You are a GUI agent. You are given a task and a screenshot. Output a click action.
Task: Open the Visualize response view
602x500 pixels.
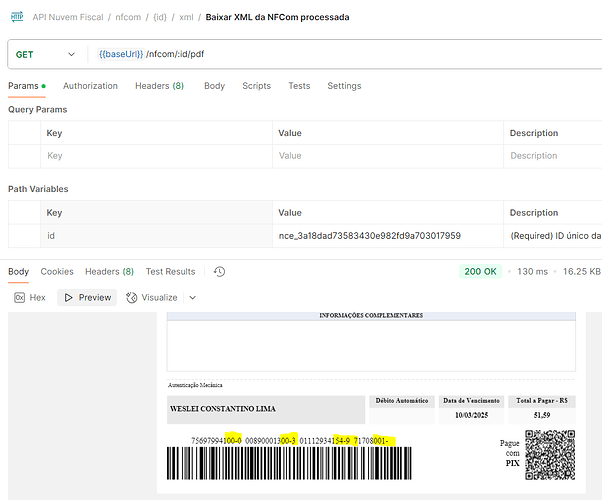tap(152, 298)
